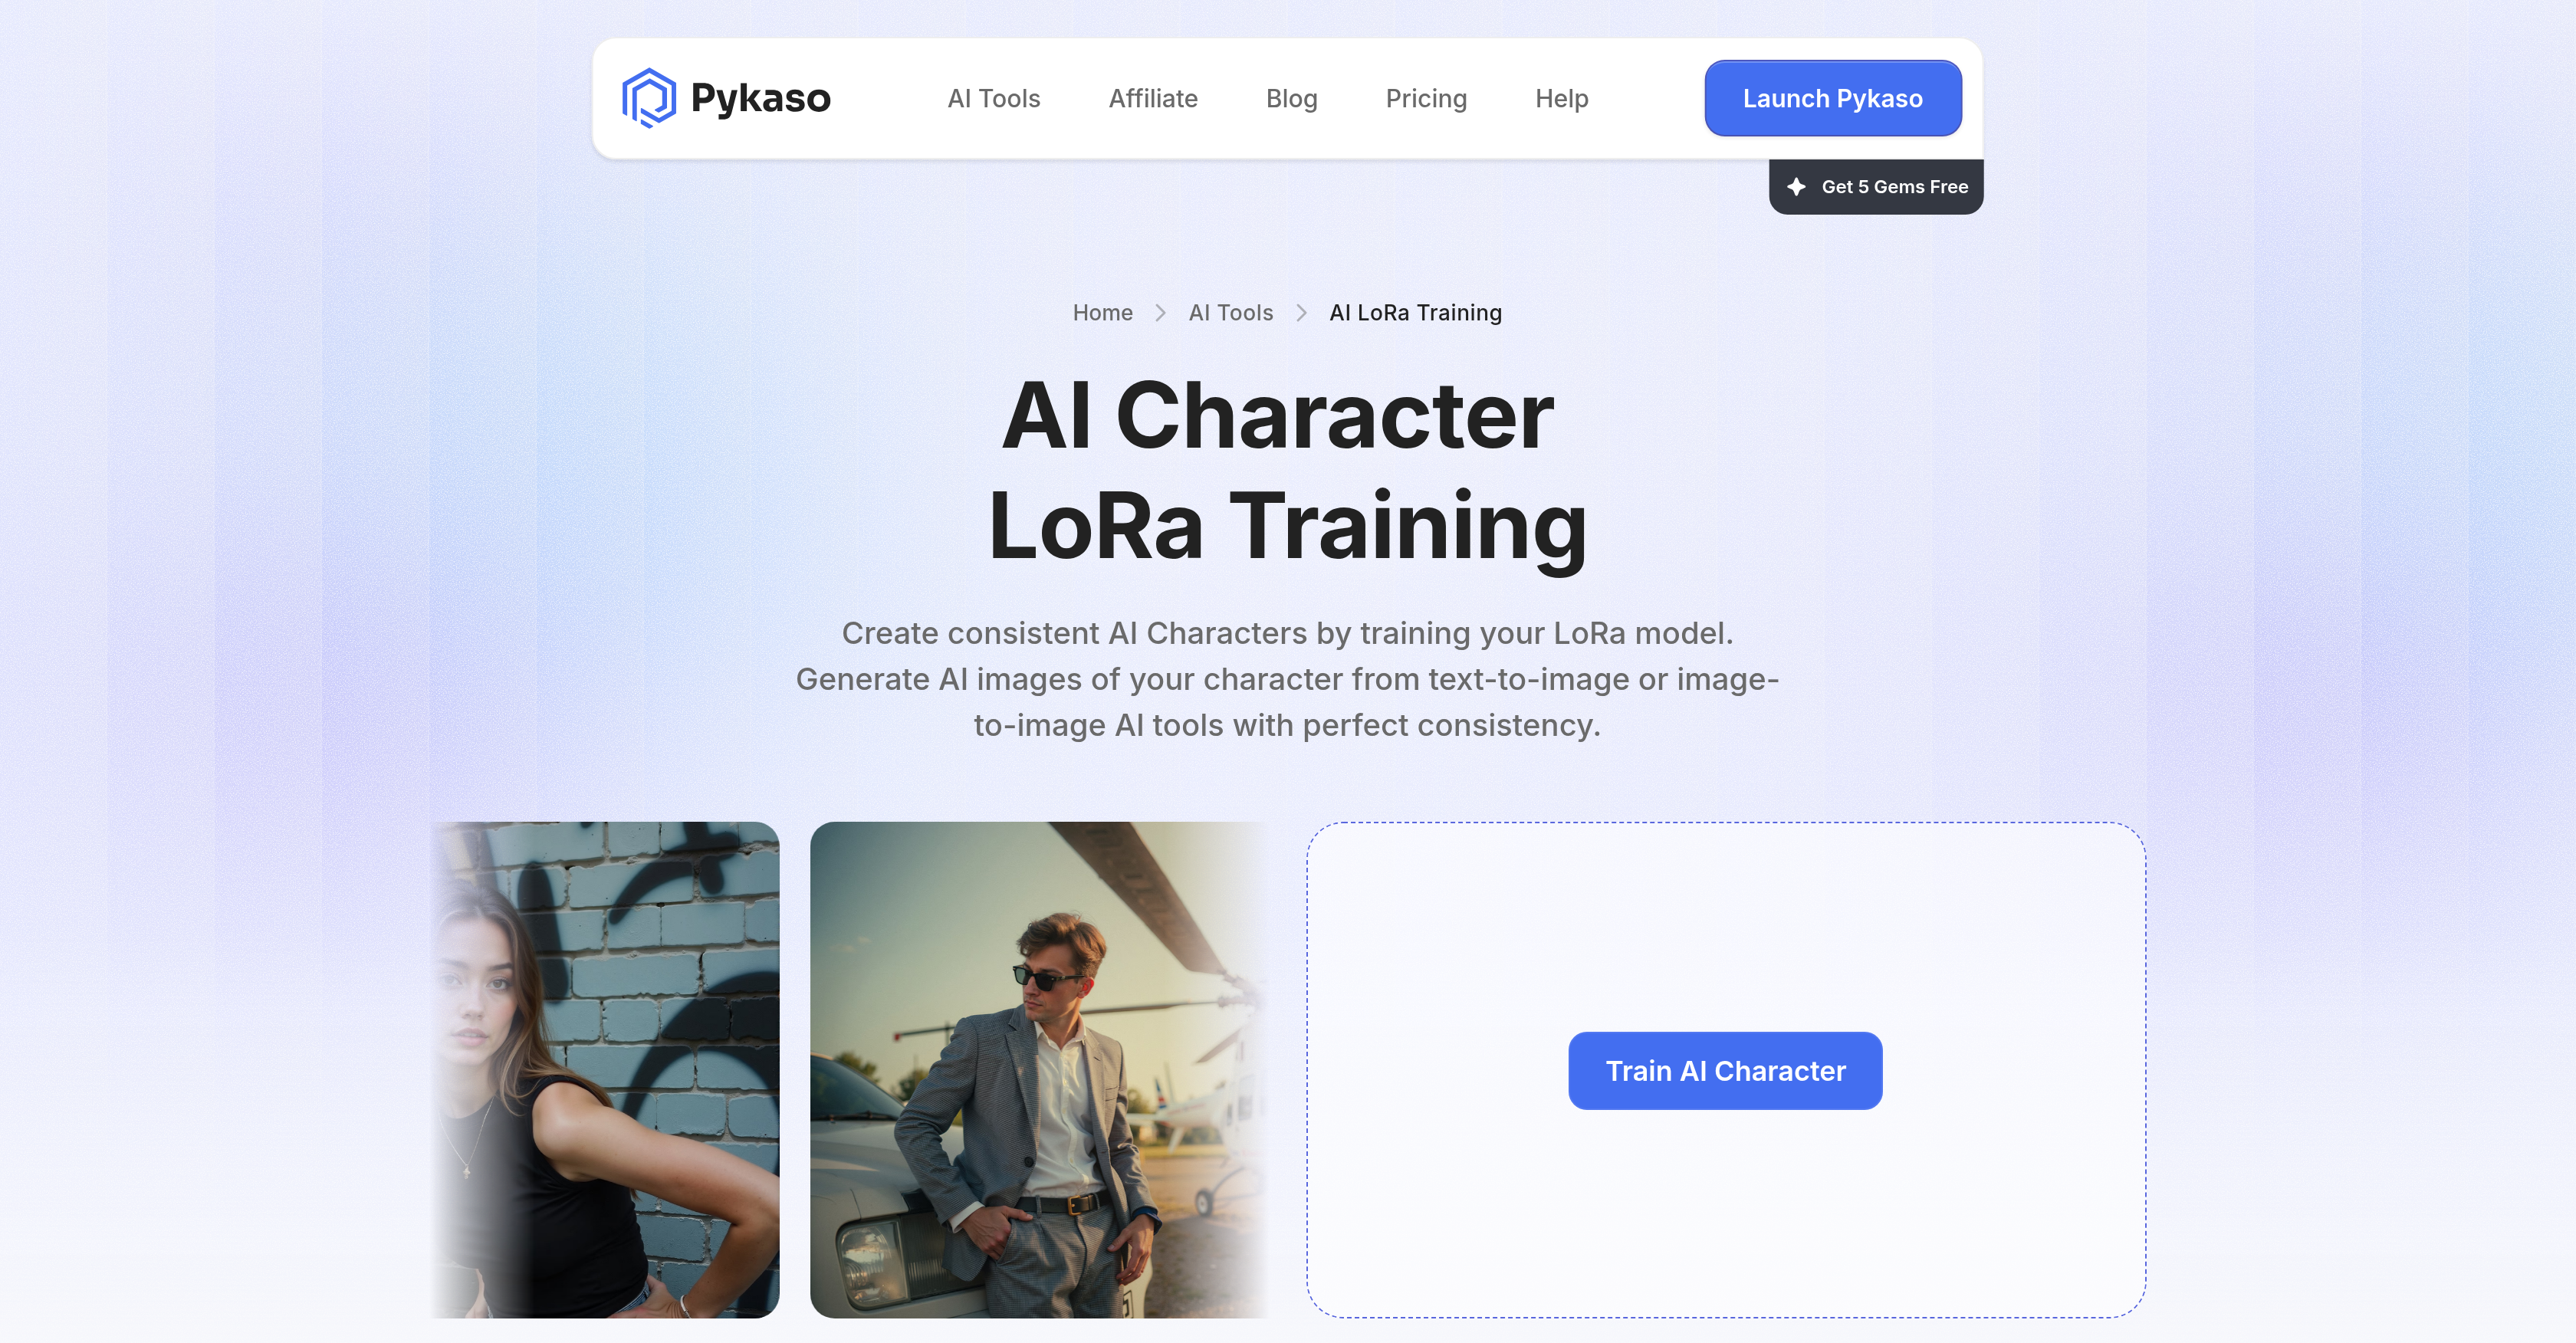This screenshot has height=1343, width=2576.
Task: Select the AI LoRa Training breadcrumb entry
Action: [1413, 312]
